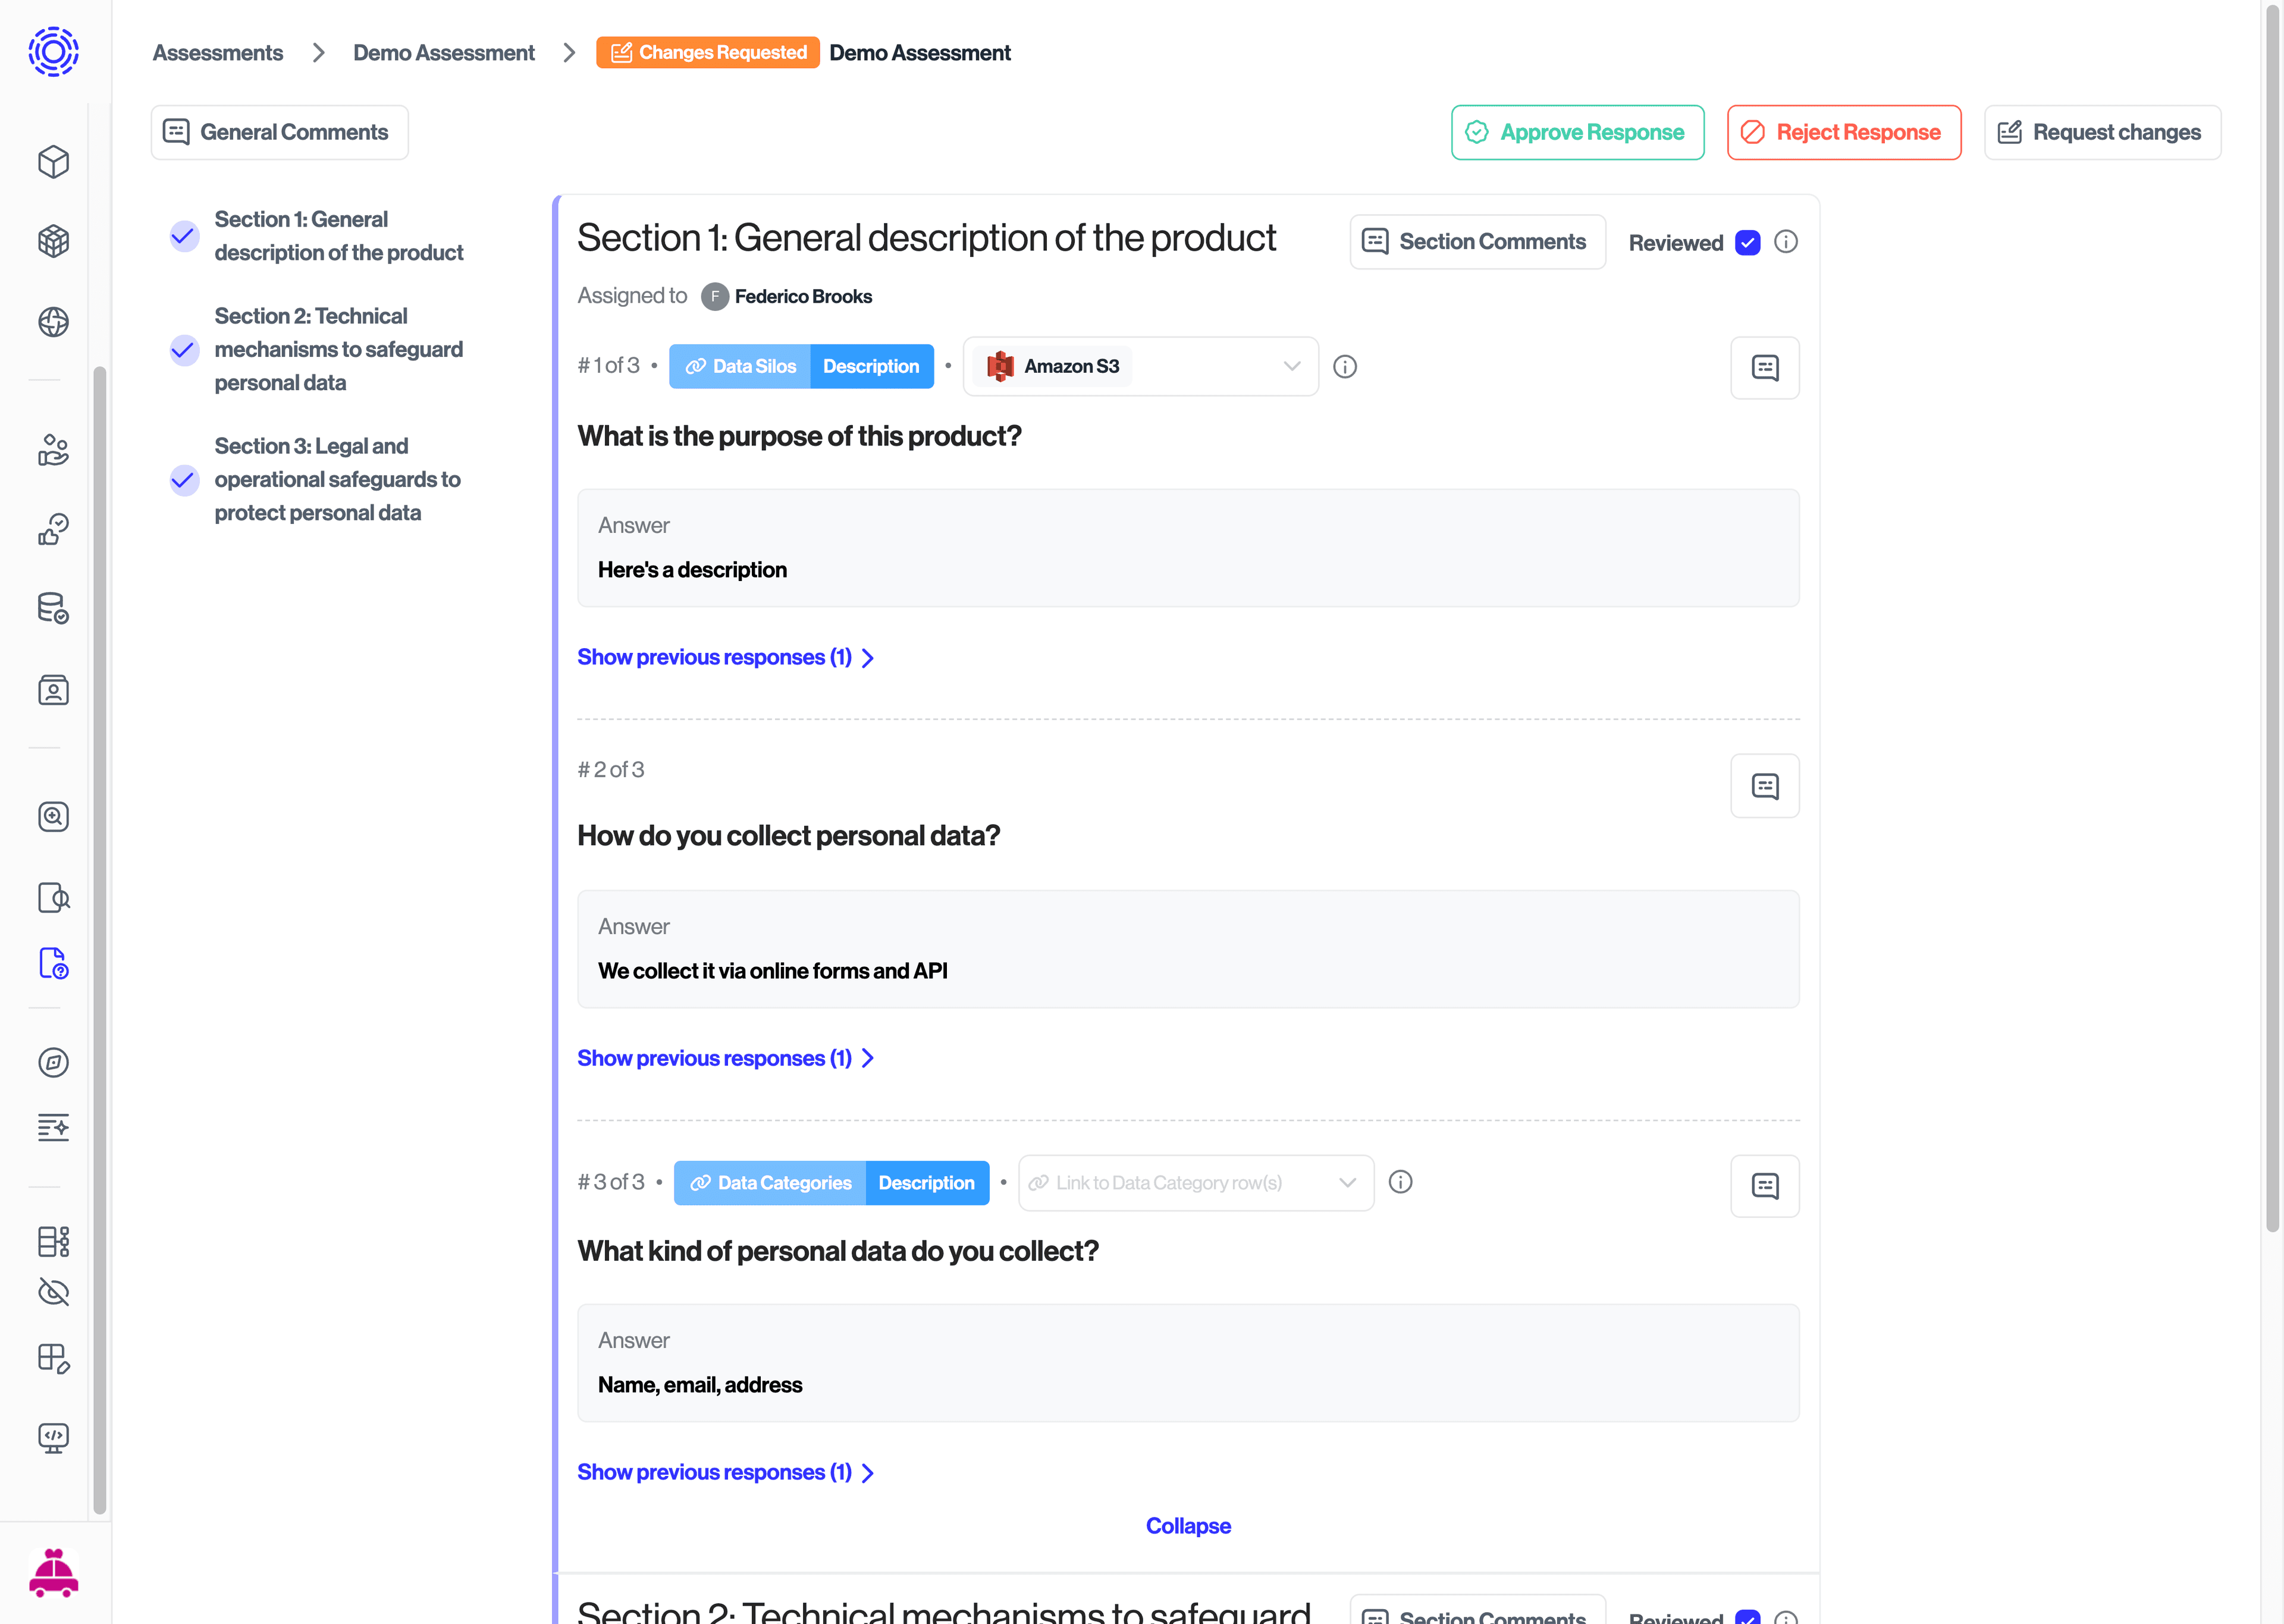The height and width of the screenshot is (1624, 2284).
Task: Open the contact card icon in the sidebar
Action: pyautogui.click(x=53, y=690)
